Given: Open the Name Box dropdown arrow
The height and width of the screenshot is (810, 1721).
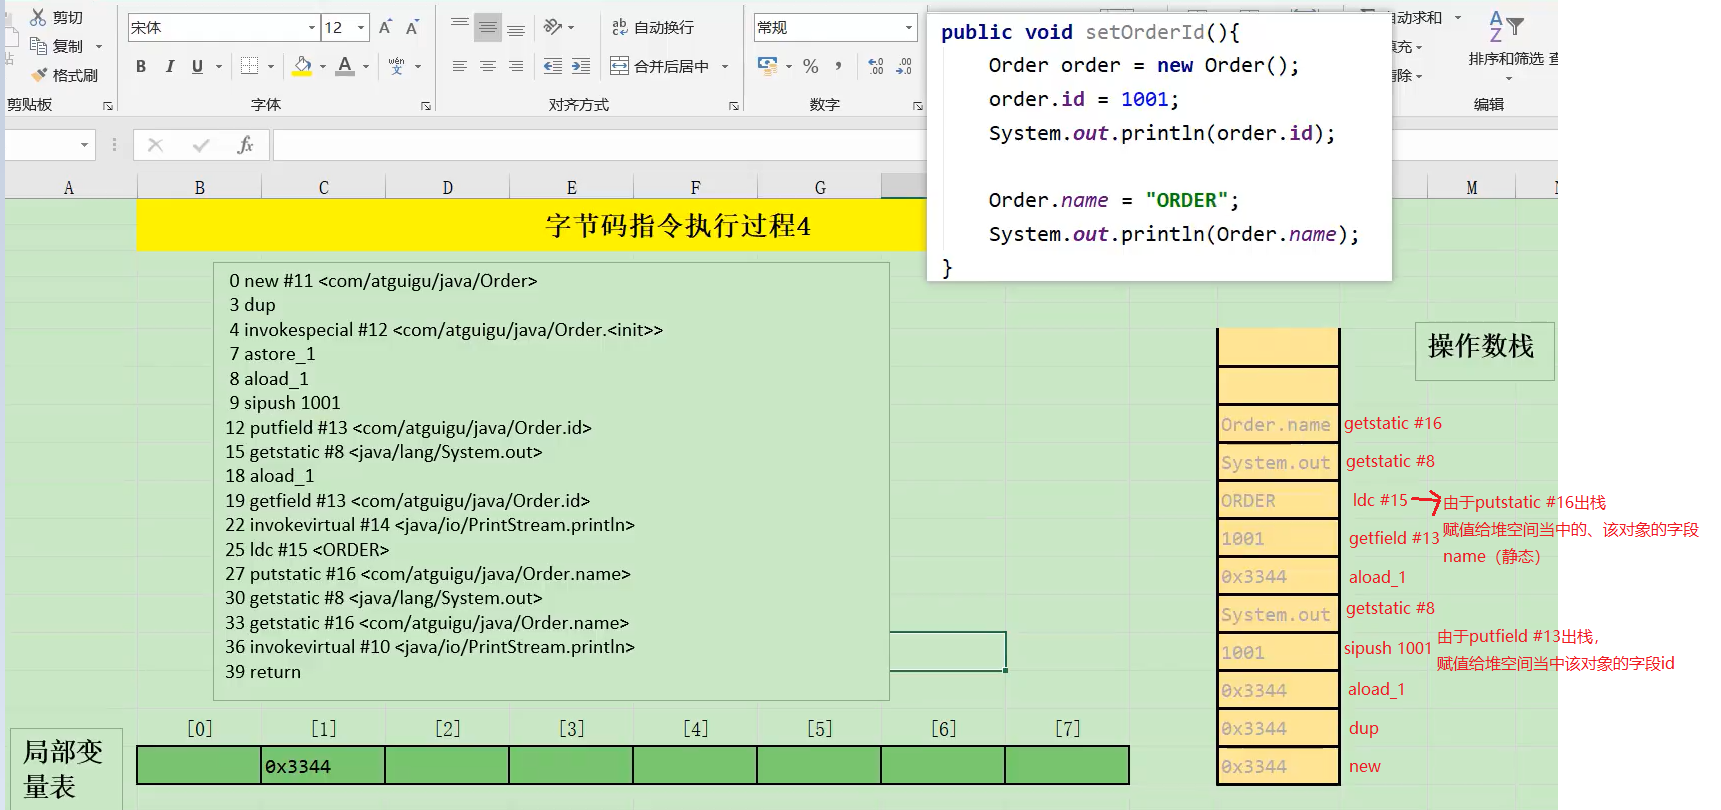Looking at the screenshot, I should [x=84, y=145].
